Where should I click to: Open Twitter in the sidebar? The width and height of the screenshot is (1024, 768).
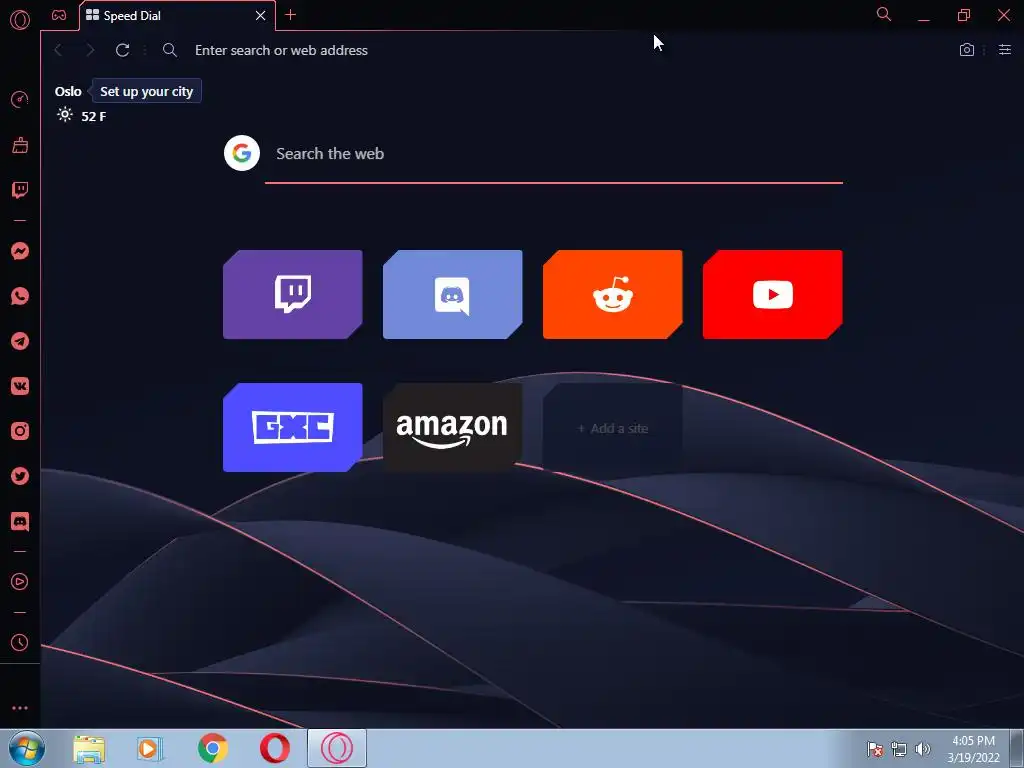[x=20, y=476]
